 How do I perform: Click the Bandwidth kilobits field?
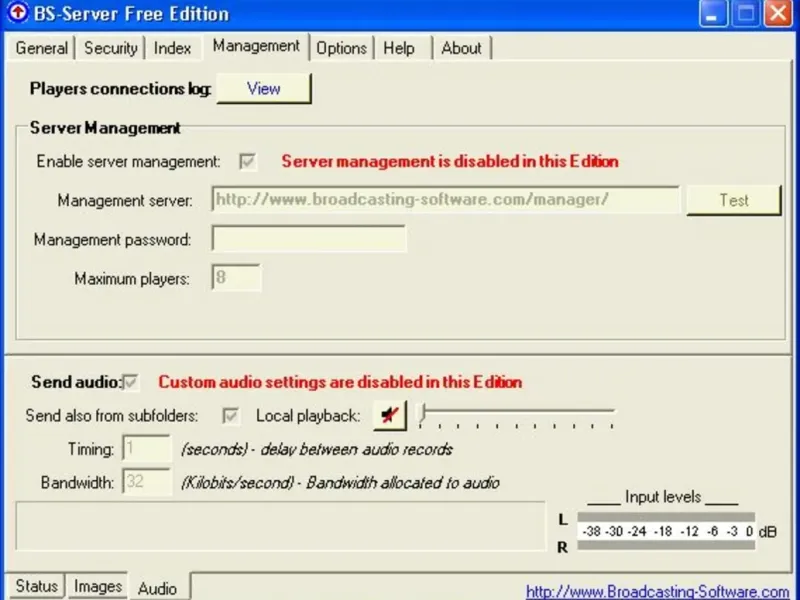click(146, 482)
